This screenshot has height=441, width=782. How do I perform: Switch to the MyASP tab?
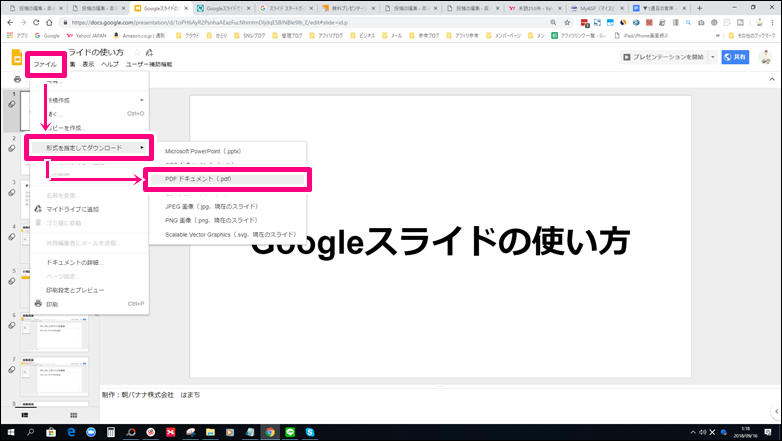[597, 8]
